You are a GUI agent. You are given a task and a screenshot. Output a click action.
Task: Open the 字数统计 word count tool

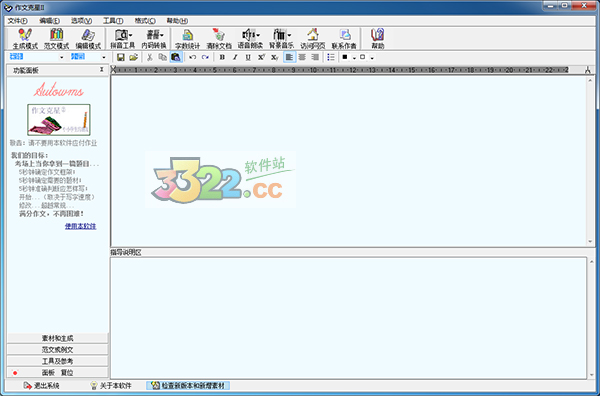(x=188, y=39)
